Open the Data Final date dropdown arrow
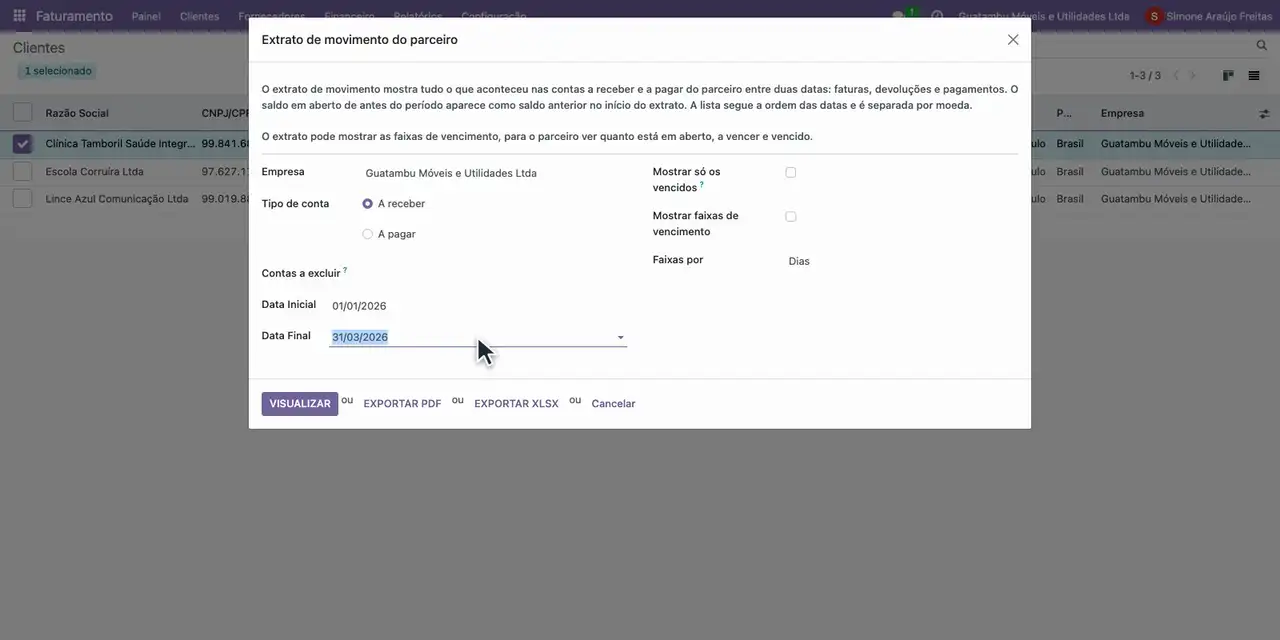Image resolution: width=1280 pixels, height=640 pixels. point(620,337)
